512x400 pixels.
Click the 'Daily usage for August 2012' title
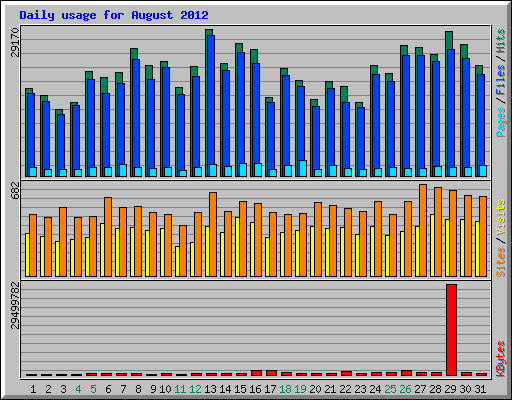(x=114, y=15)
